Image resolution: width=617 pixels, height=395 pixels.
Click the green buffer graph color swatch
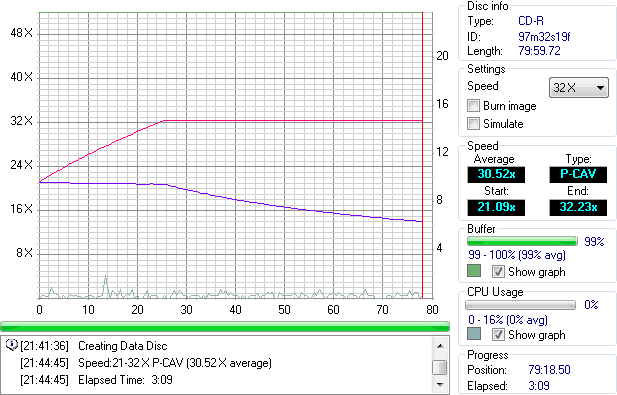(x=474, y=271)
